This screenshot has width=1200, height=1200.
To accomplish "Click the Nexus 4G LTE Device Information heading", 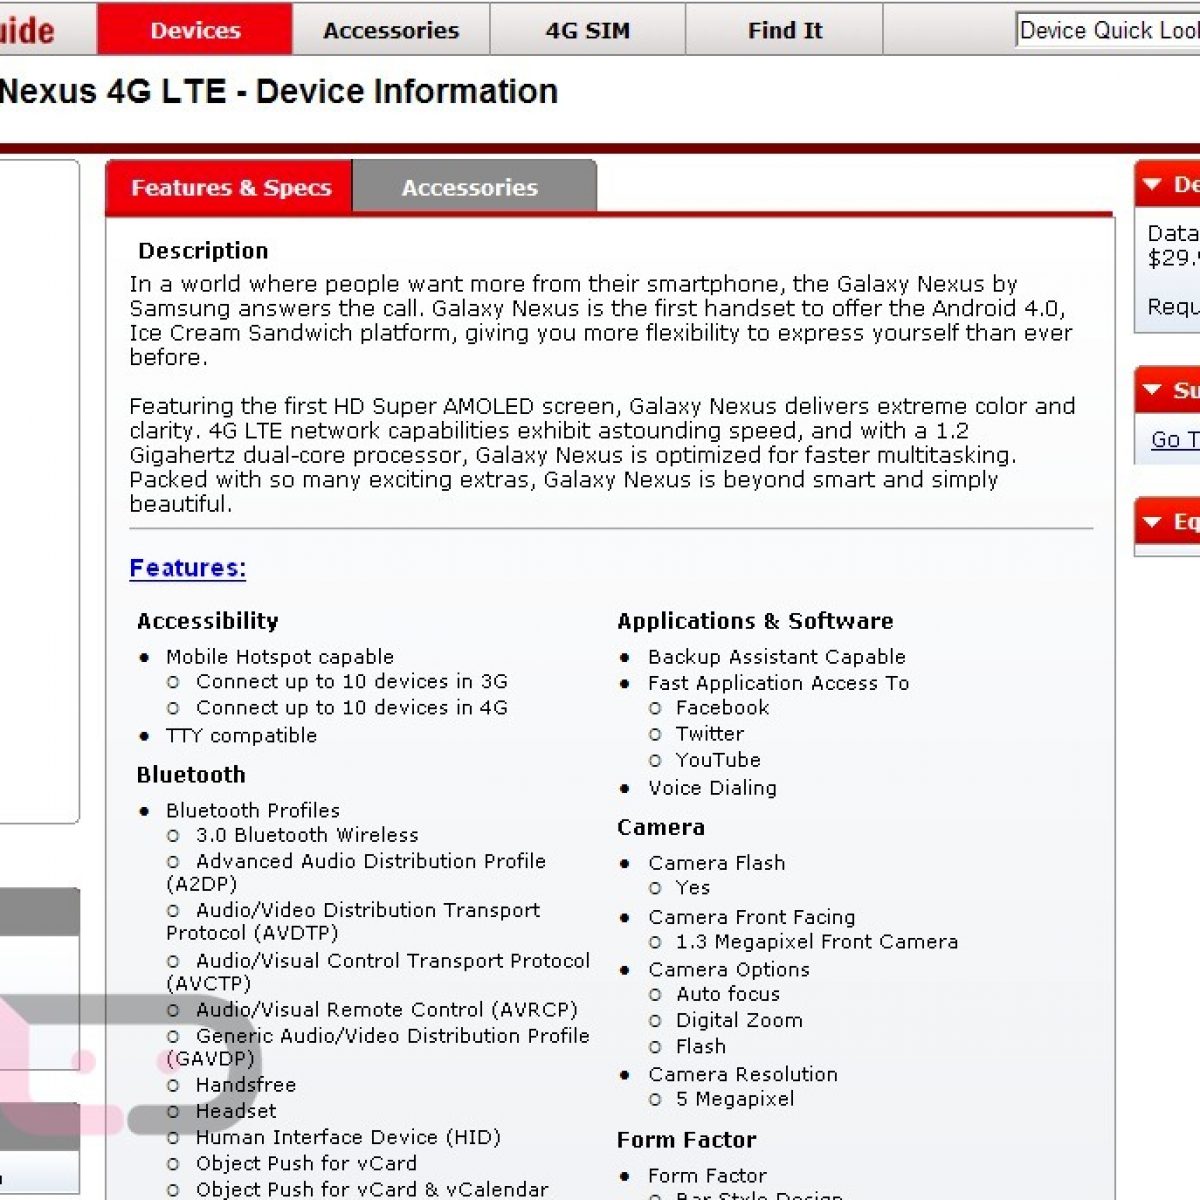I will (278, 92).
